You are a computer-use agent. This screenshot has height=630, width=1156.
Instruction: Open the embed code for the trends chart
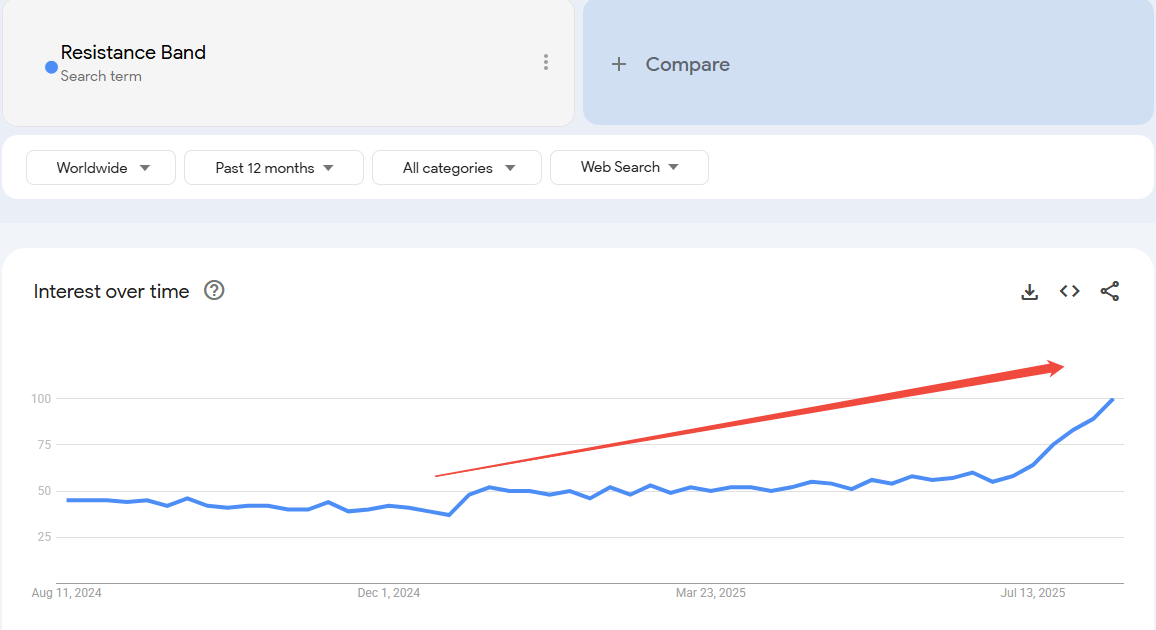1069,291
